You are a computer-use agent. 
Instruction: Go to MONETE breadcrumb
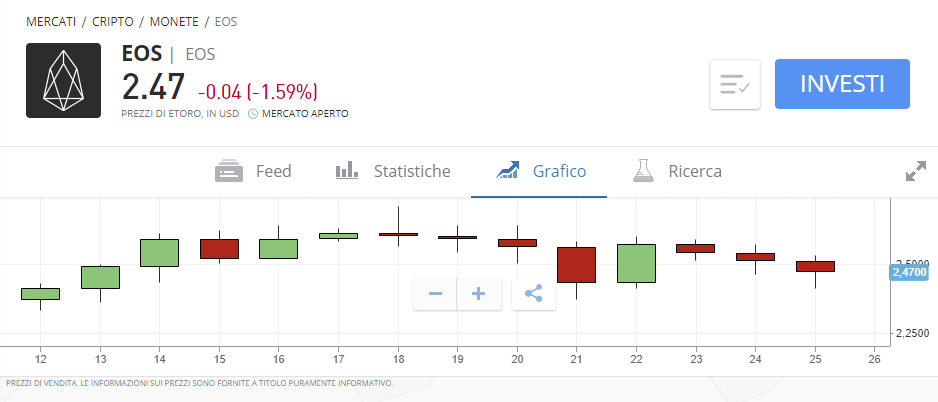tap(174, 22)
